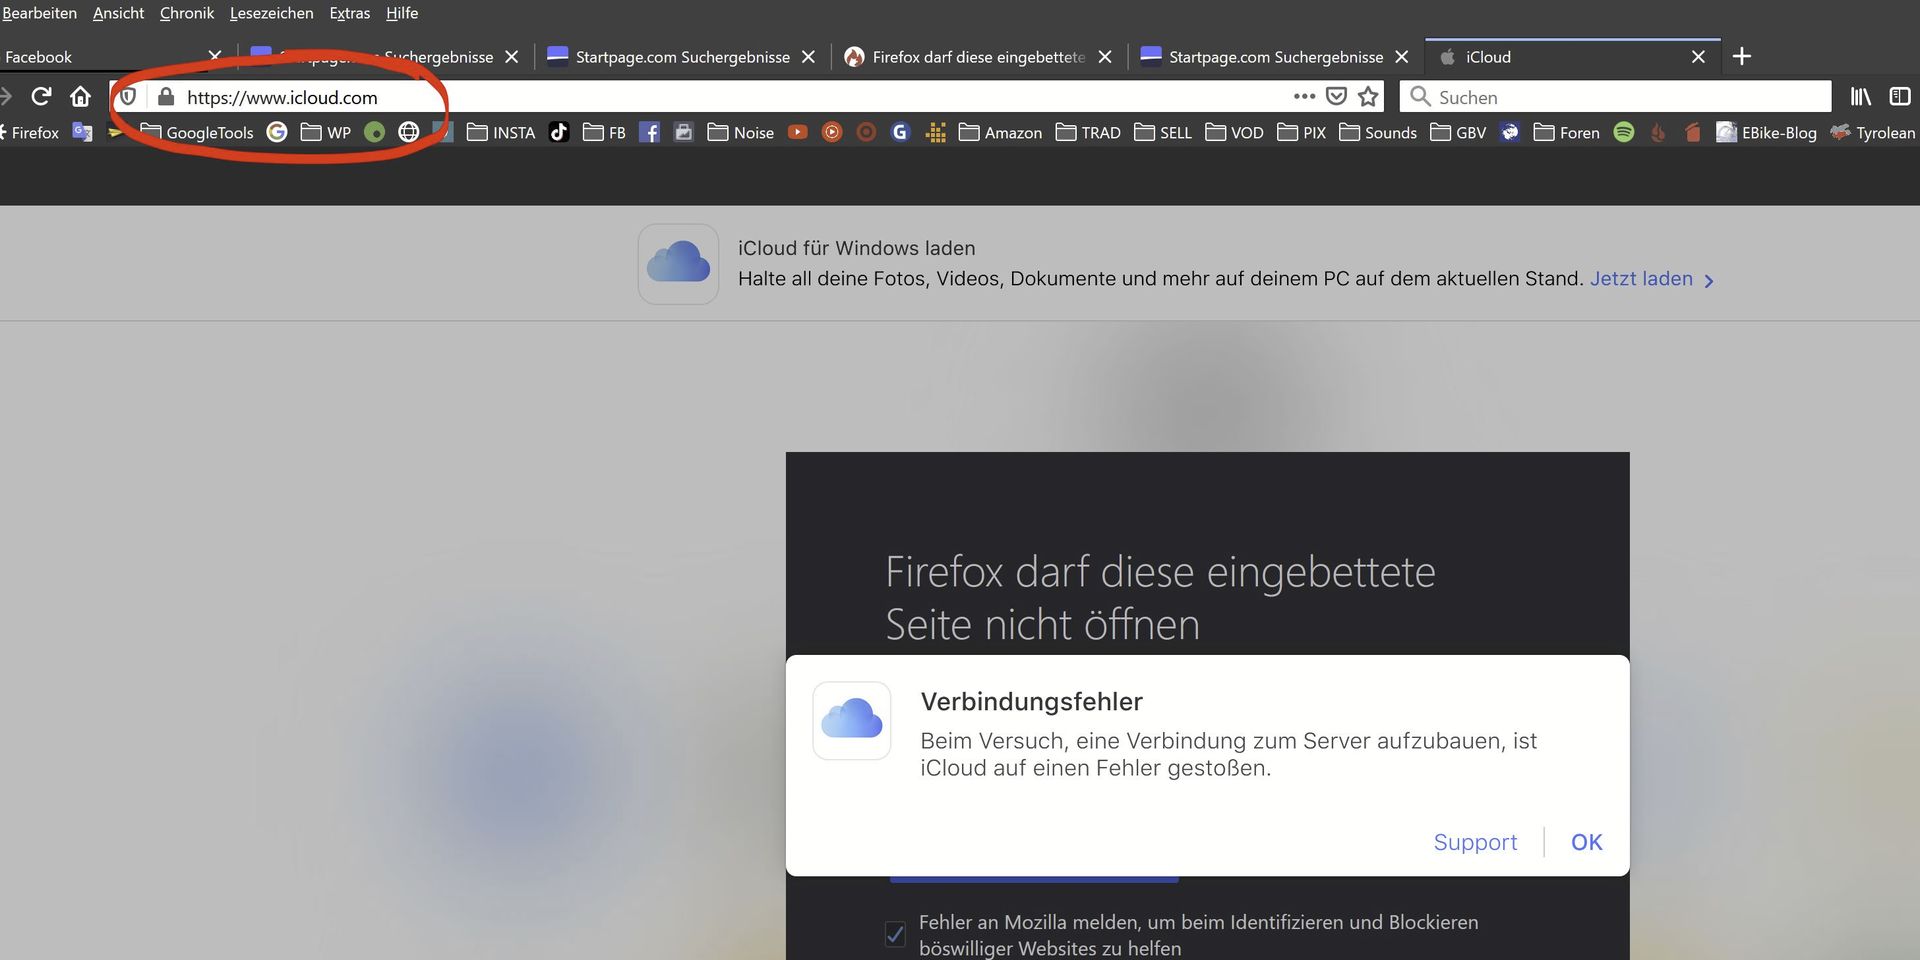Viewport: 1920px width, 960px height.
Task: Toggle the Fehler an Mozilla melden checkbox
Action: click(895, 934)
